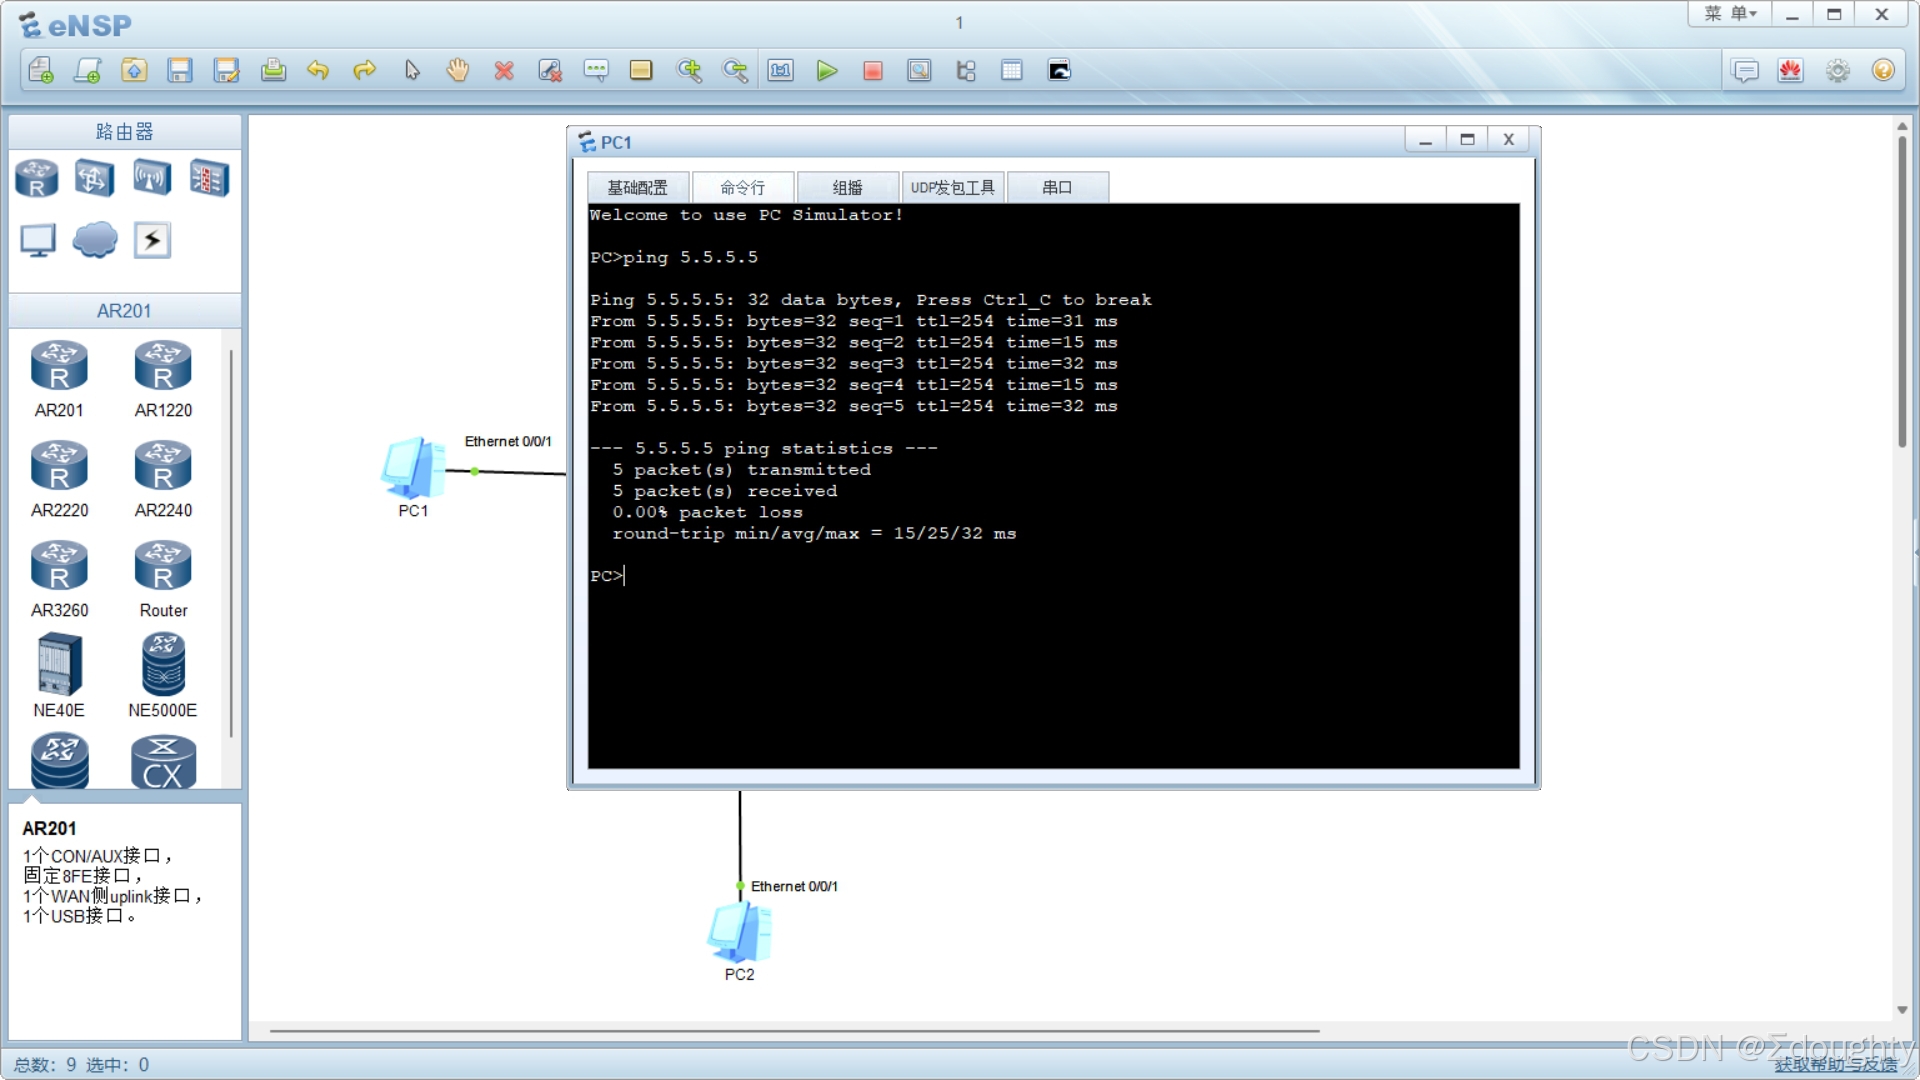Screen dimensions: 1920x1080
Task: Zoom in on the topology canvas
Action: (689, 70)
